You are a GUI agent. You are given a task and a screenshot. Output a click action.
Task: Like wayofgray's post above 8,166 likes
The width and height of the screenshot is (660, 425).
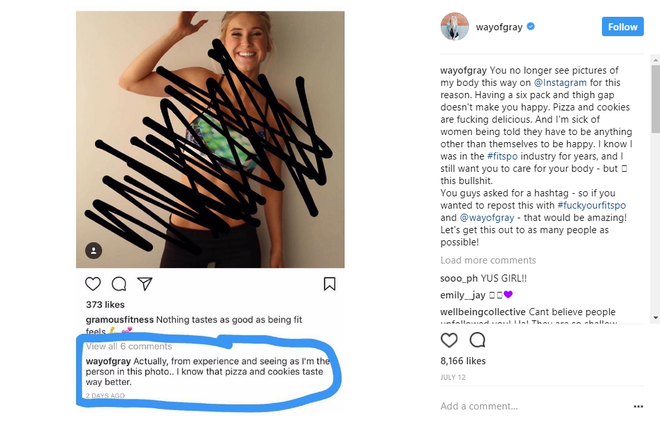point(449,340)
